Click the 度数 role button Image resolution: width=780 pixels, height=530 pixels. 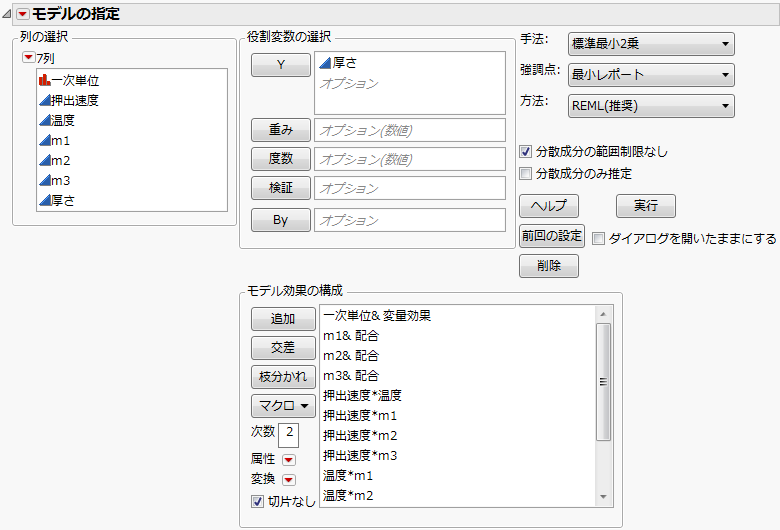281,159
